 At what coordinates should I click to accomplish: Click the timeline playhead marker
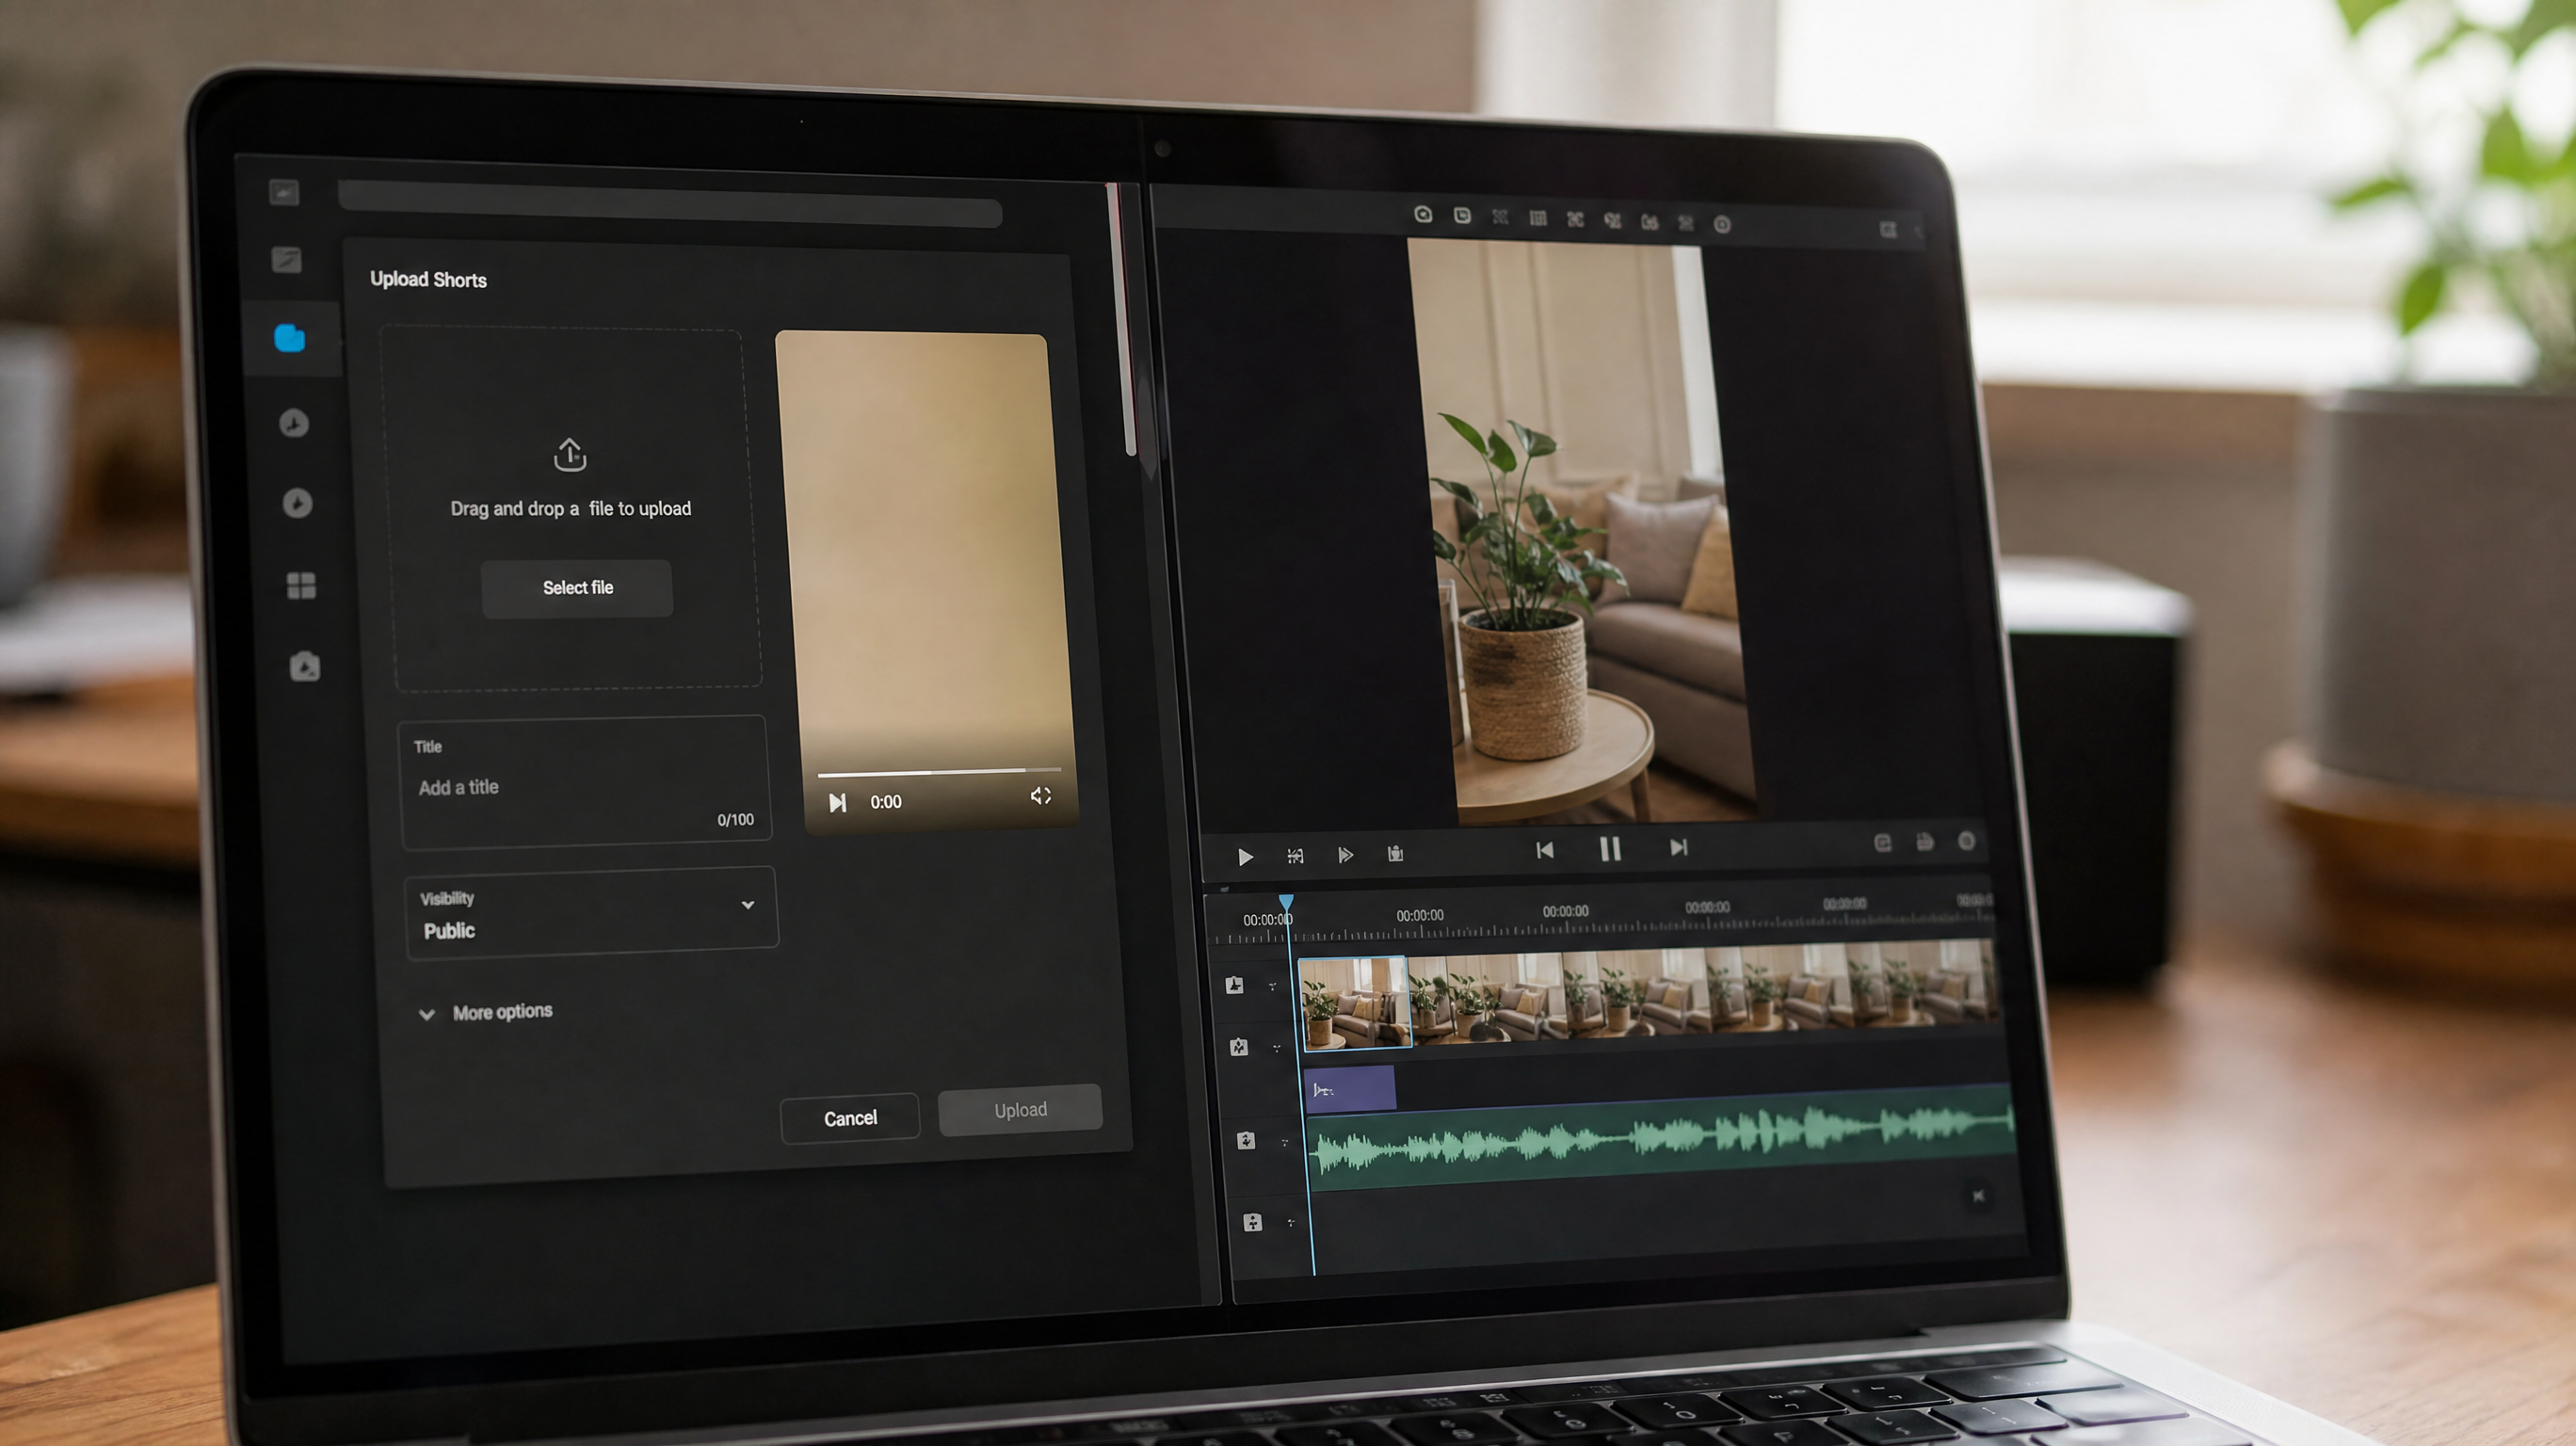(x=1286, y=903)
